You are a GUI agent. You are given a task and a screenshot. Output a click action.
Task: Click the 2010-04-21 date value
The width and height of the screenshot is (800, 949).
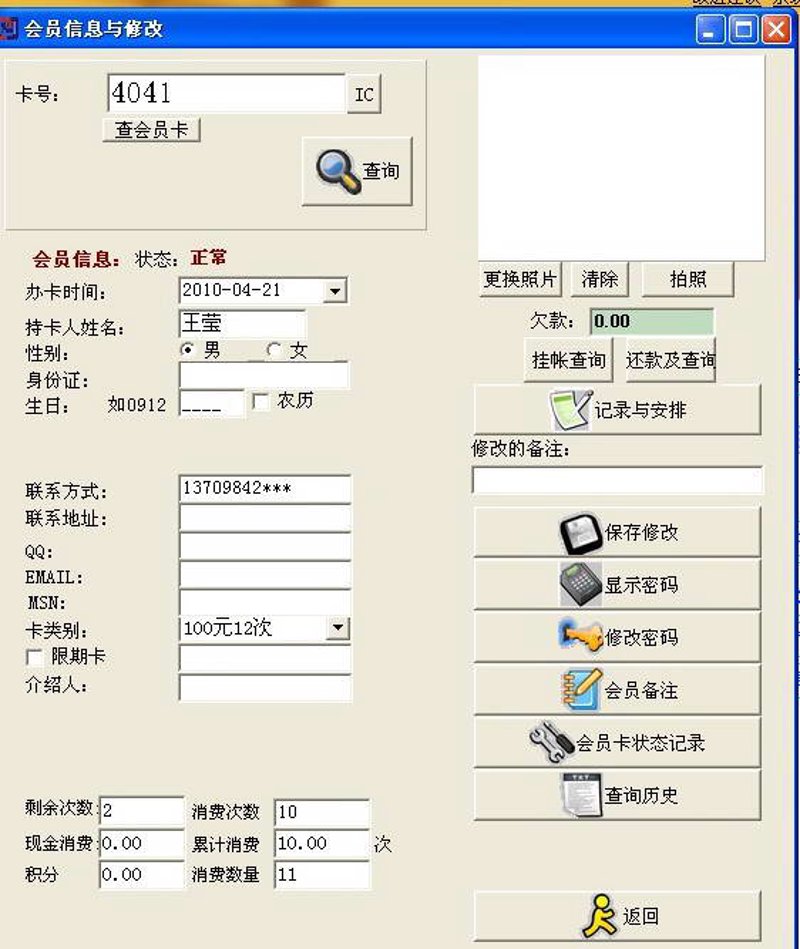click(231, 290)
